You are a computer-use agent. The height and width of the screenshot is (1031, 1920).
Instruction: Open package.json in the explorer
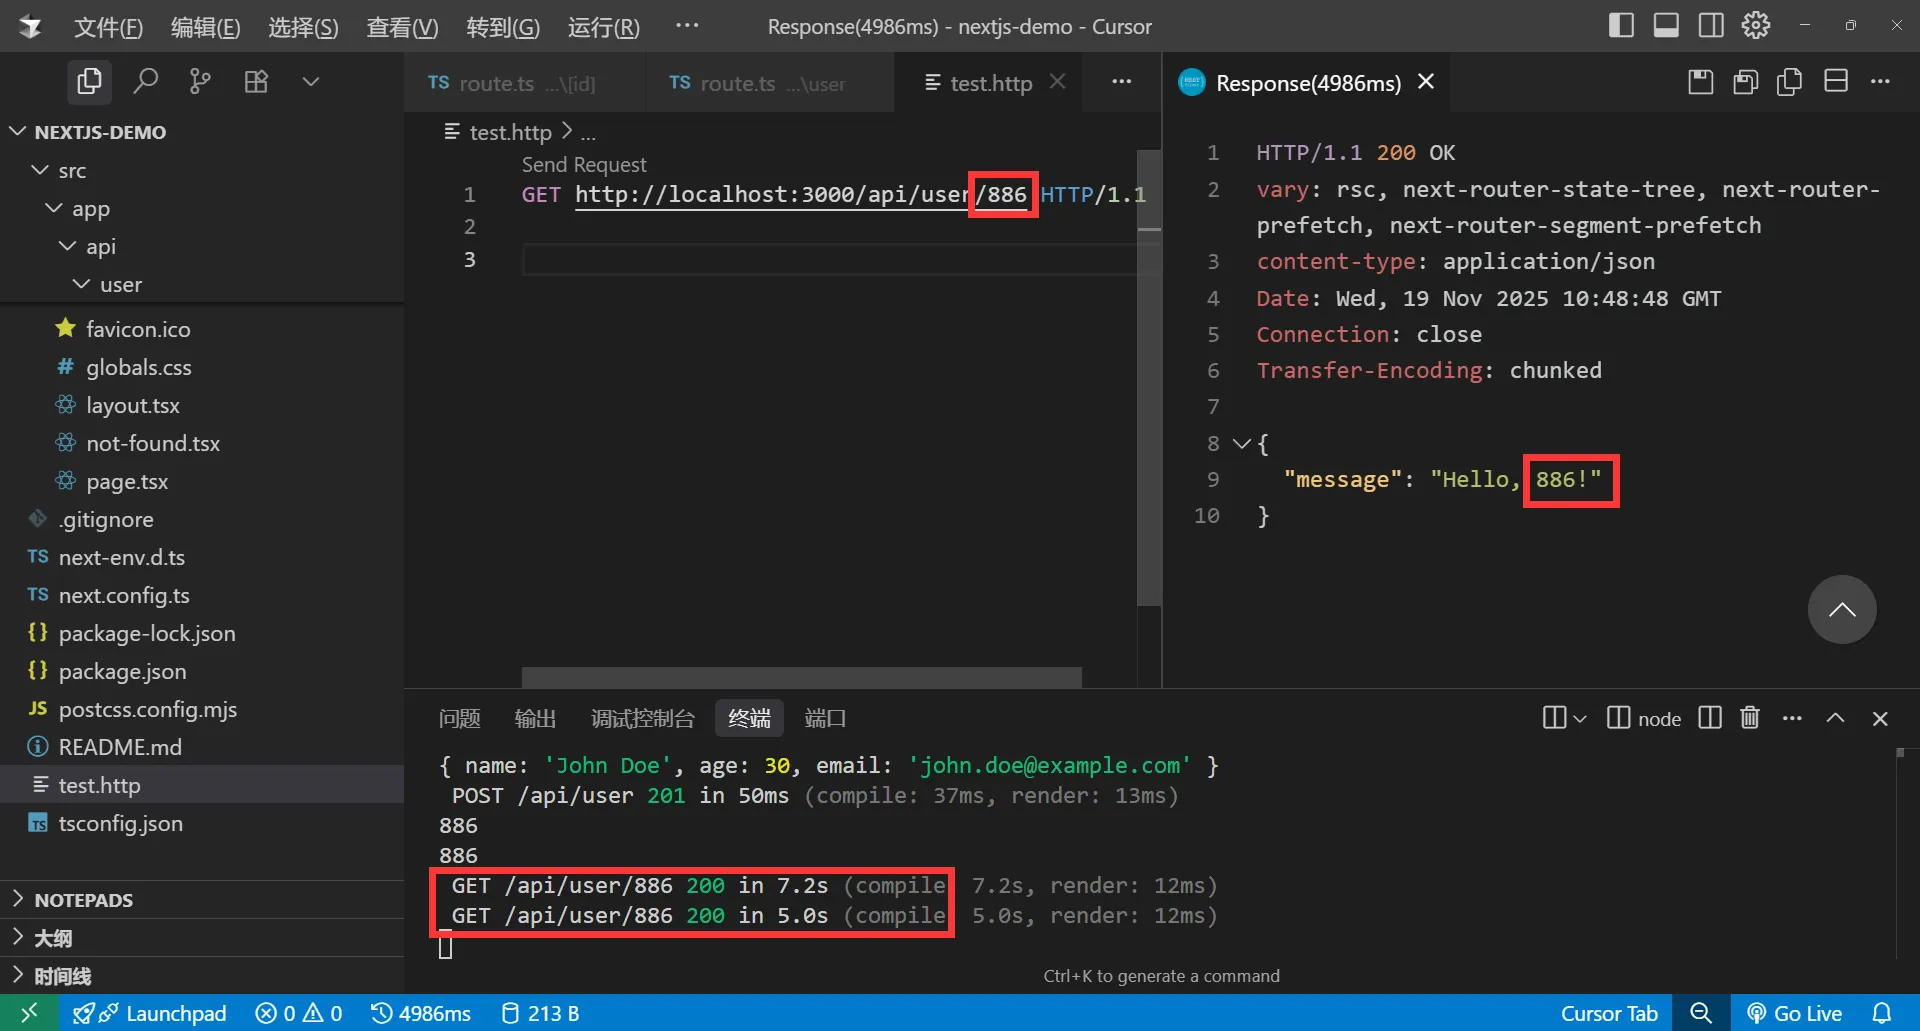pyautogui.click(x=122, y=671)
